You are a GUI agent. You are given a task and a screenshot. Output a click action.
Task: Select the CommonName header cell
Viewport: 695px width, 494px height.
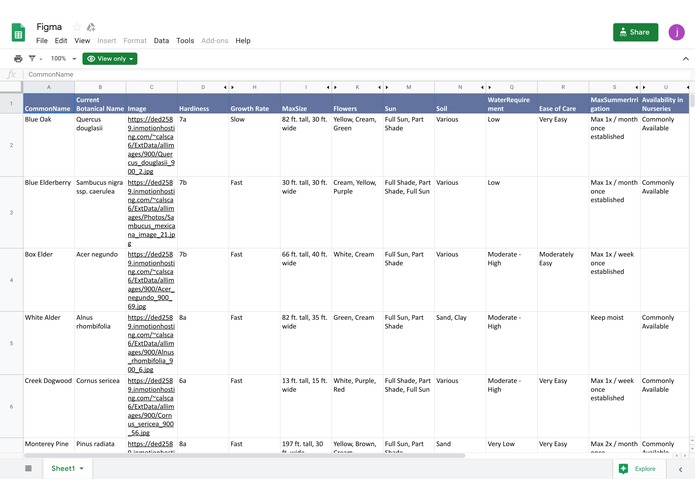click(49, 104)
